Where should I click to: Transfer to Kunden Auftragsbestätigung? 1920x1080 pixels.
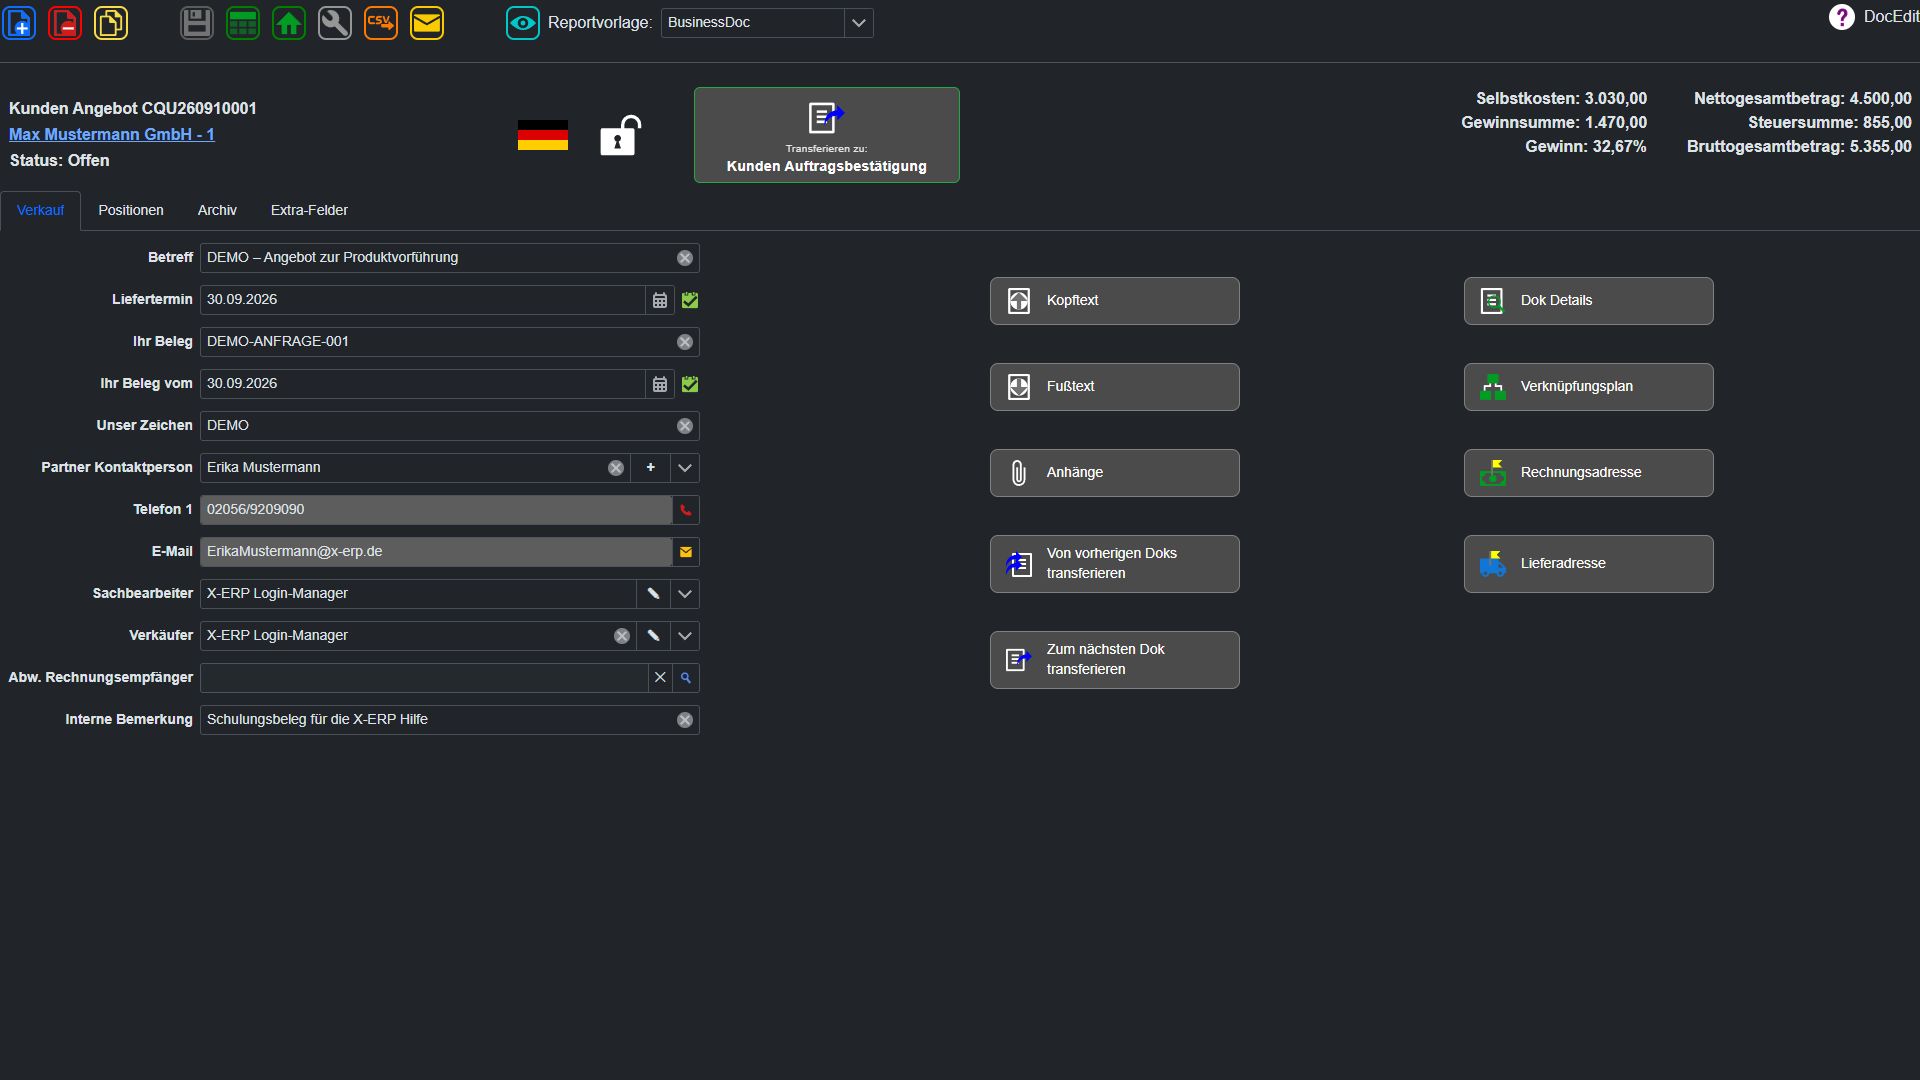827,135
